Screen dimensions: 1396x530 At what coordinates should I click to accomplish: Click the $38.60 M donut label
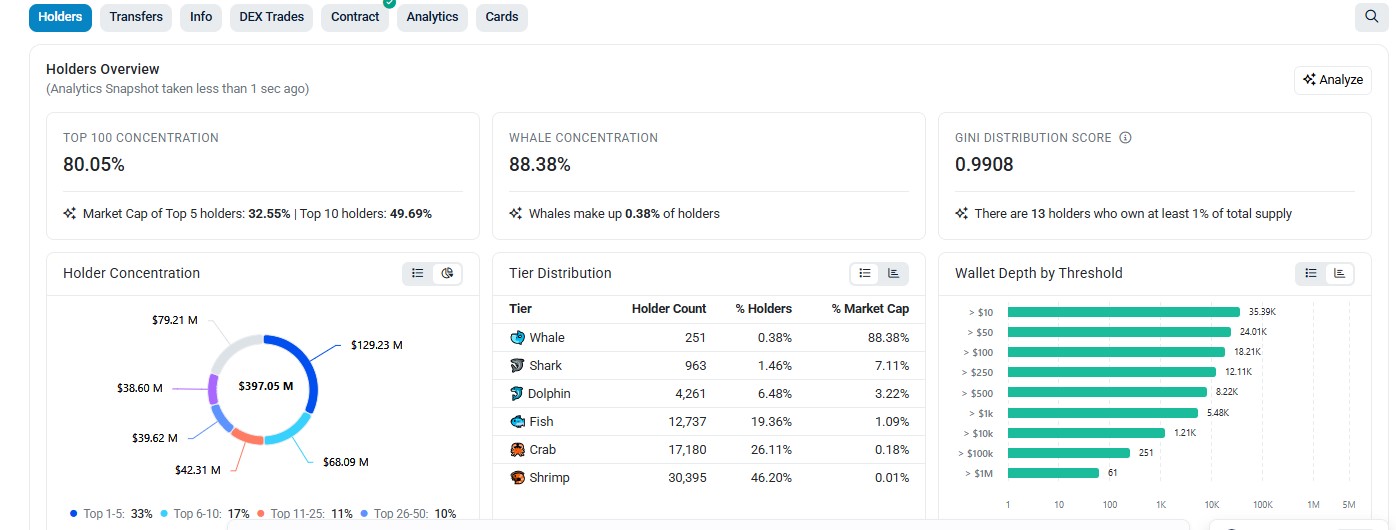[140, 388]
